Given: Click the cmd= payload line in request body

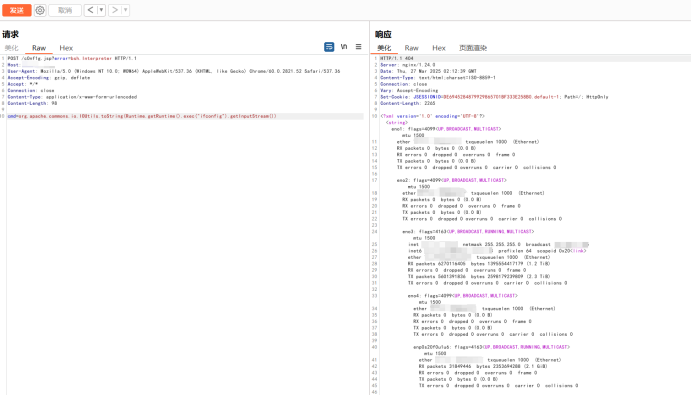Looking at the screenshot, I should 142,116.
